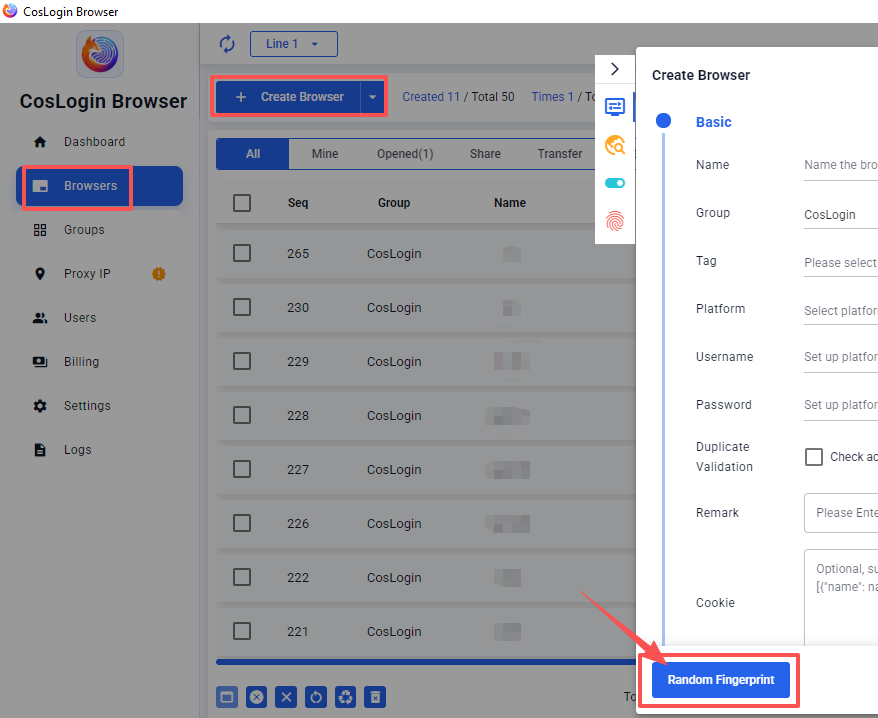
Task: Click the orange globe search icon
Action: [x=615, y=145]
